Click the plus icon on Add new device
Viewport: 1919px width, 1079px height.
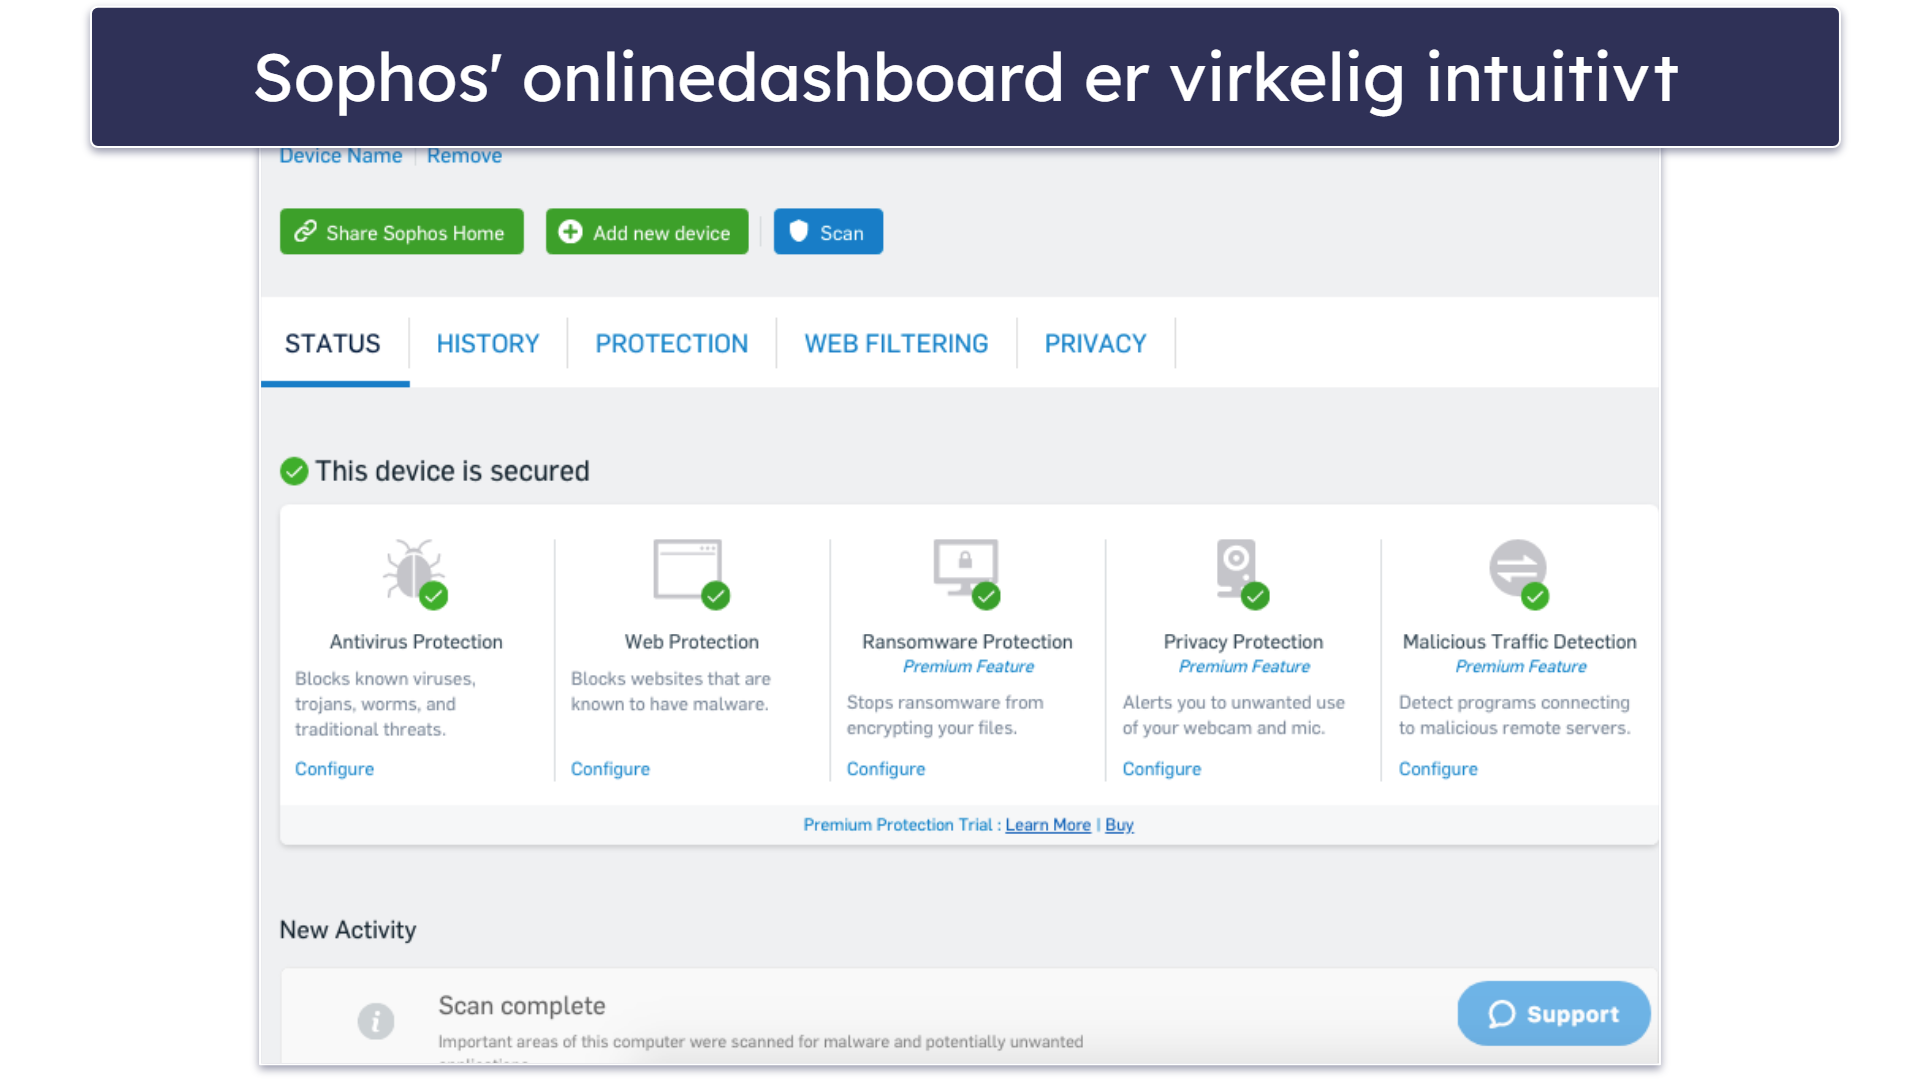tap(570, 232)
